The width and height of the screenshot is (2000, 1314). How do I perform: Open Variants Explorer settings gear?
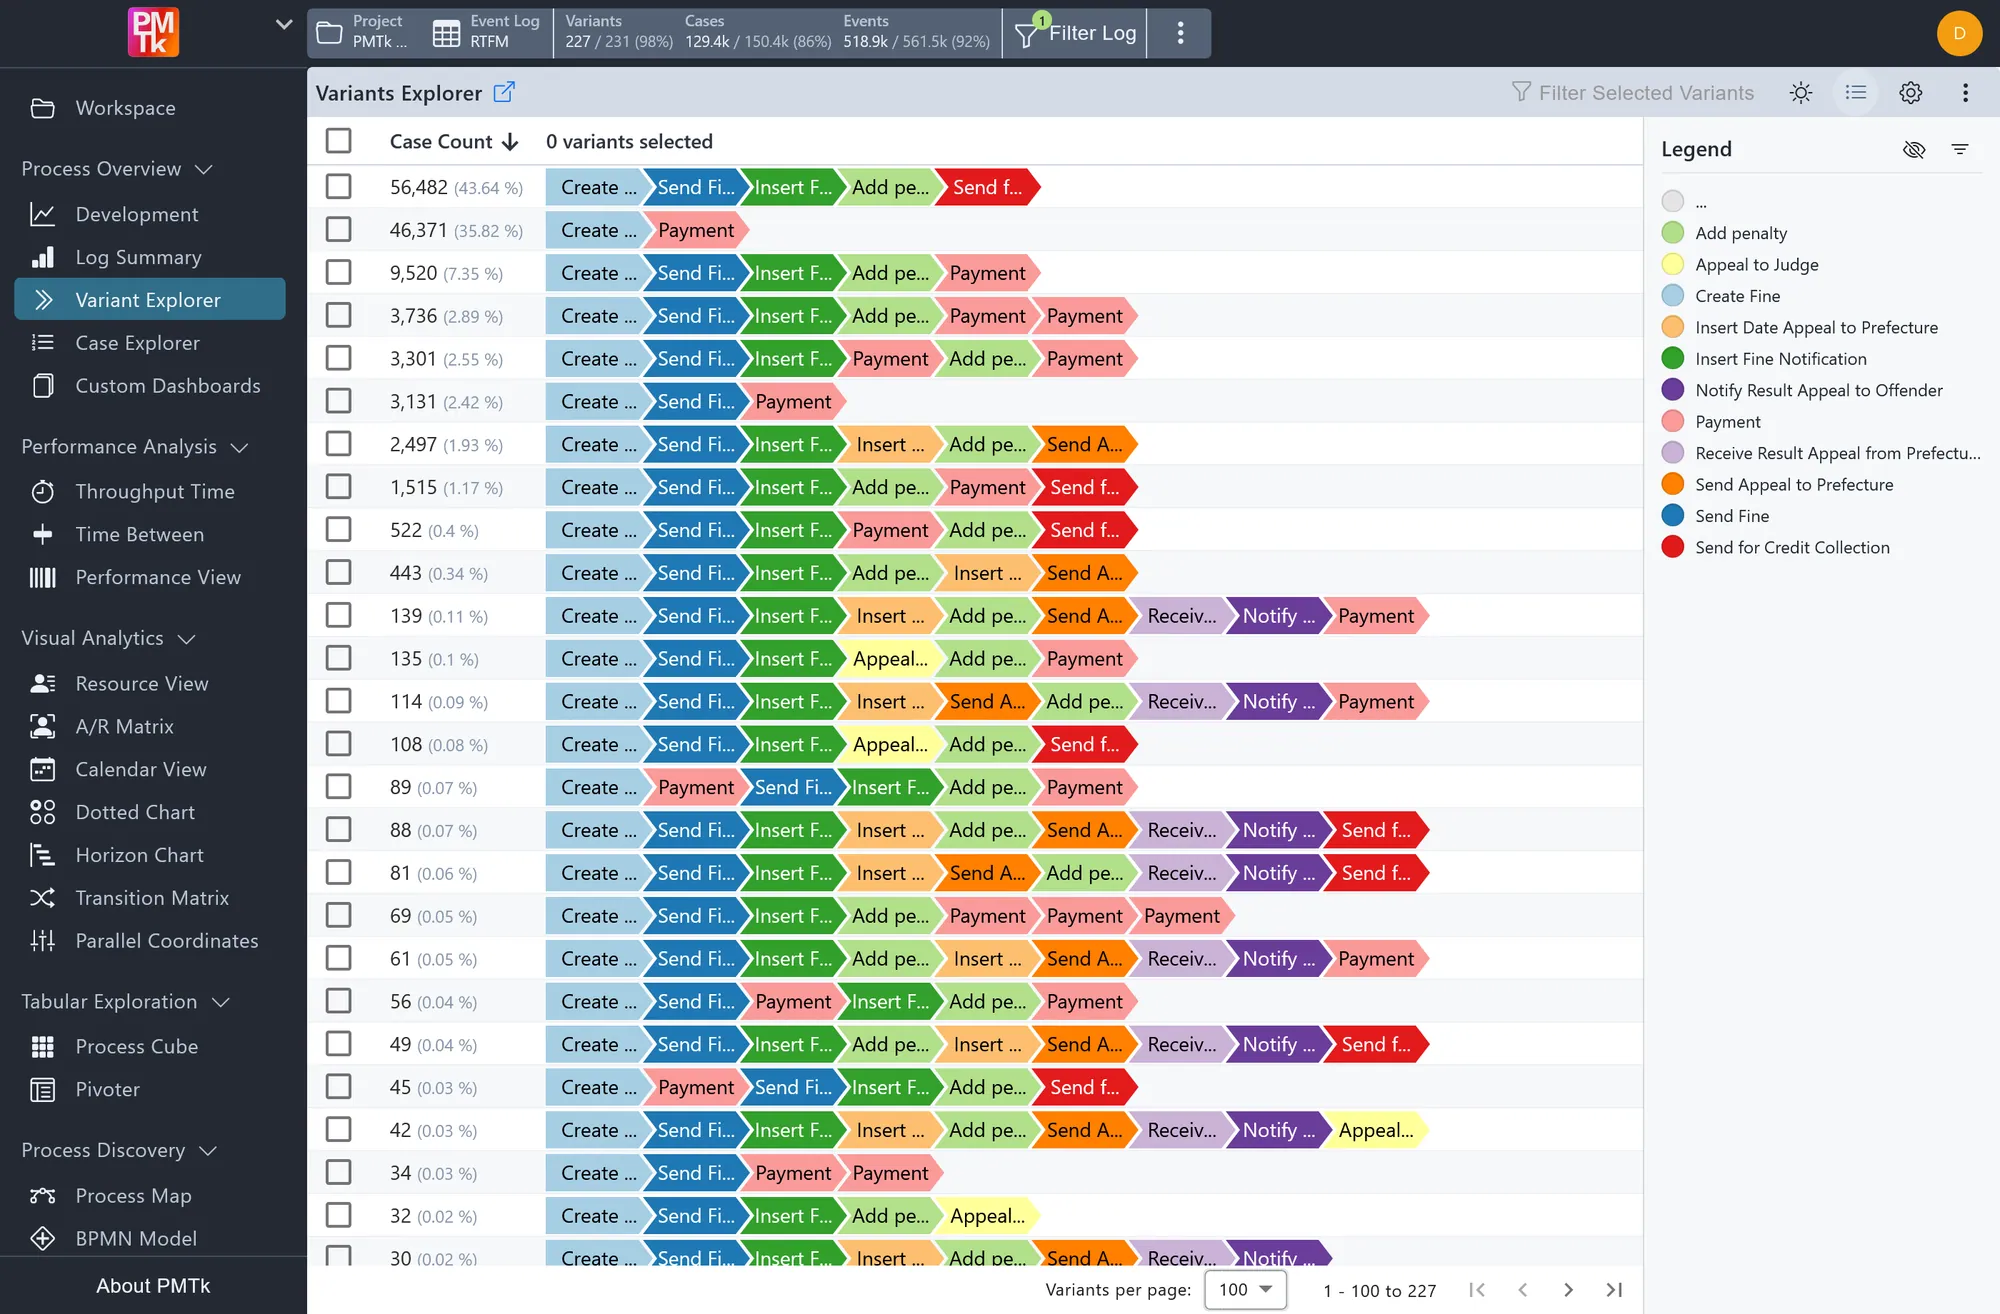(1911, 93)
